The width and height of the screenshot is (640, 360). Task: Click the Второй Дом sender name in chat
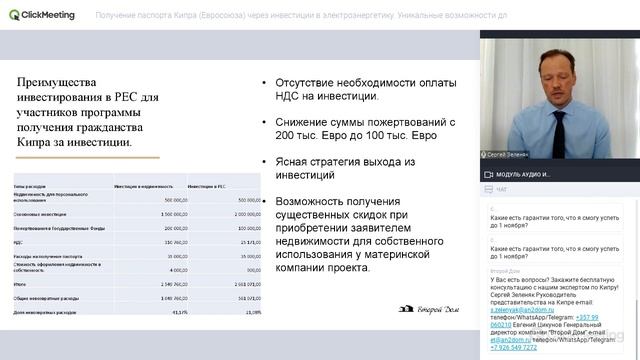pyautogui.click(x=505, y=271)
